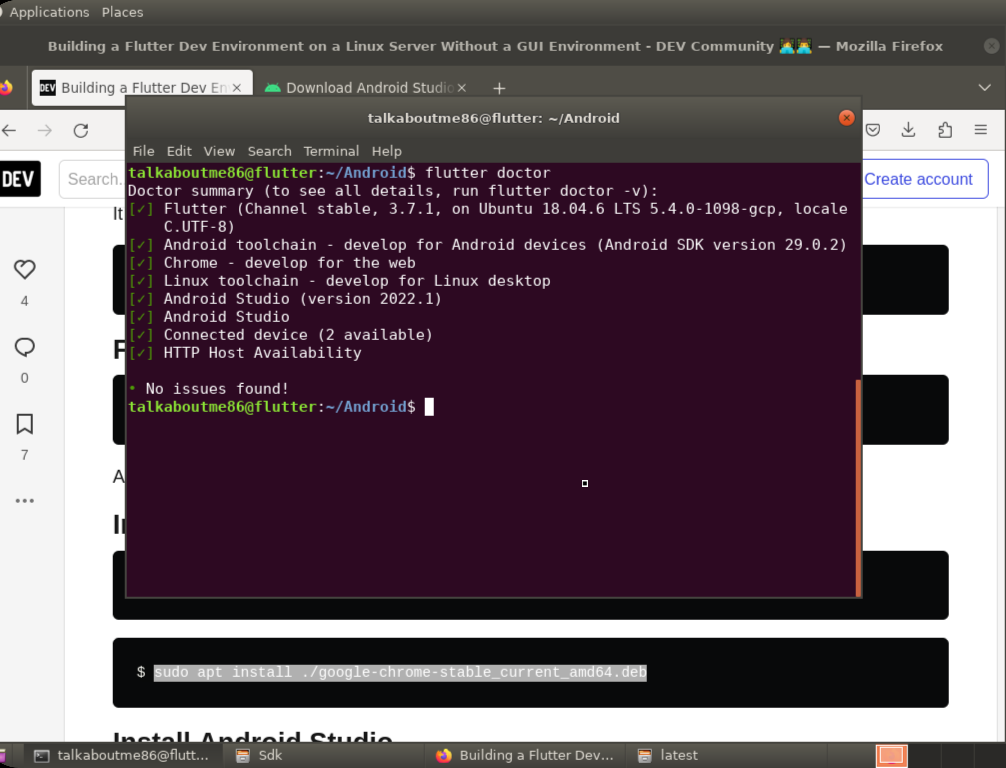This screenshot has height=768, width=1006.
Task: Click the terminal title talkaboutme86@flutter: ~/Android
Action: click(493, 118)
